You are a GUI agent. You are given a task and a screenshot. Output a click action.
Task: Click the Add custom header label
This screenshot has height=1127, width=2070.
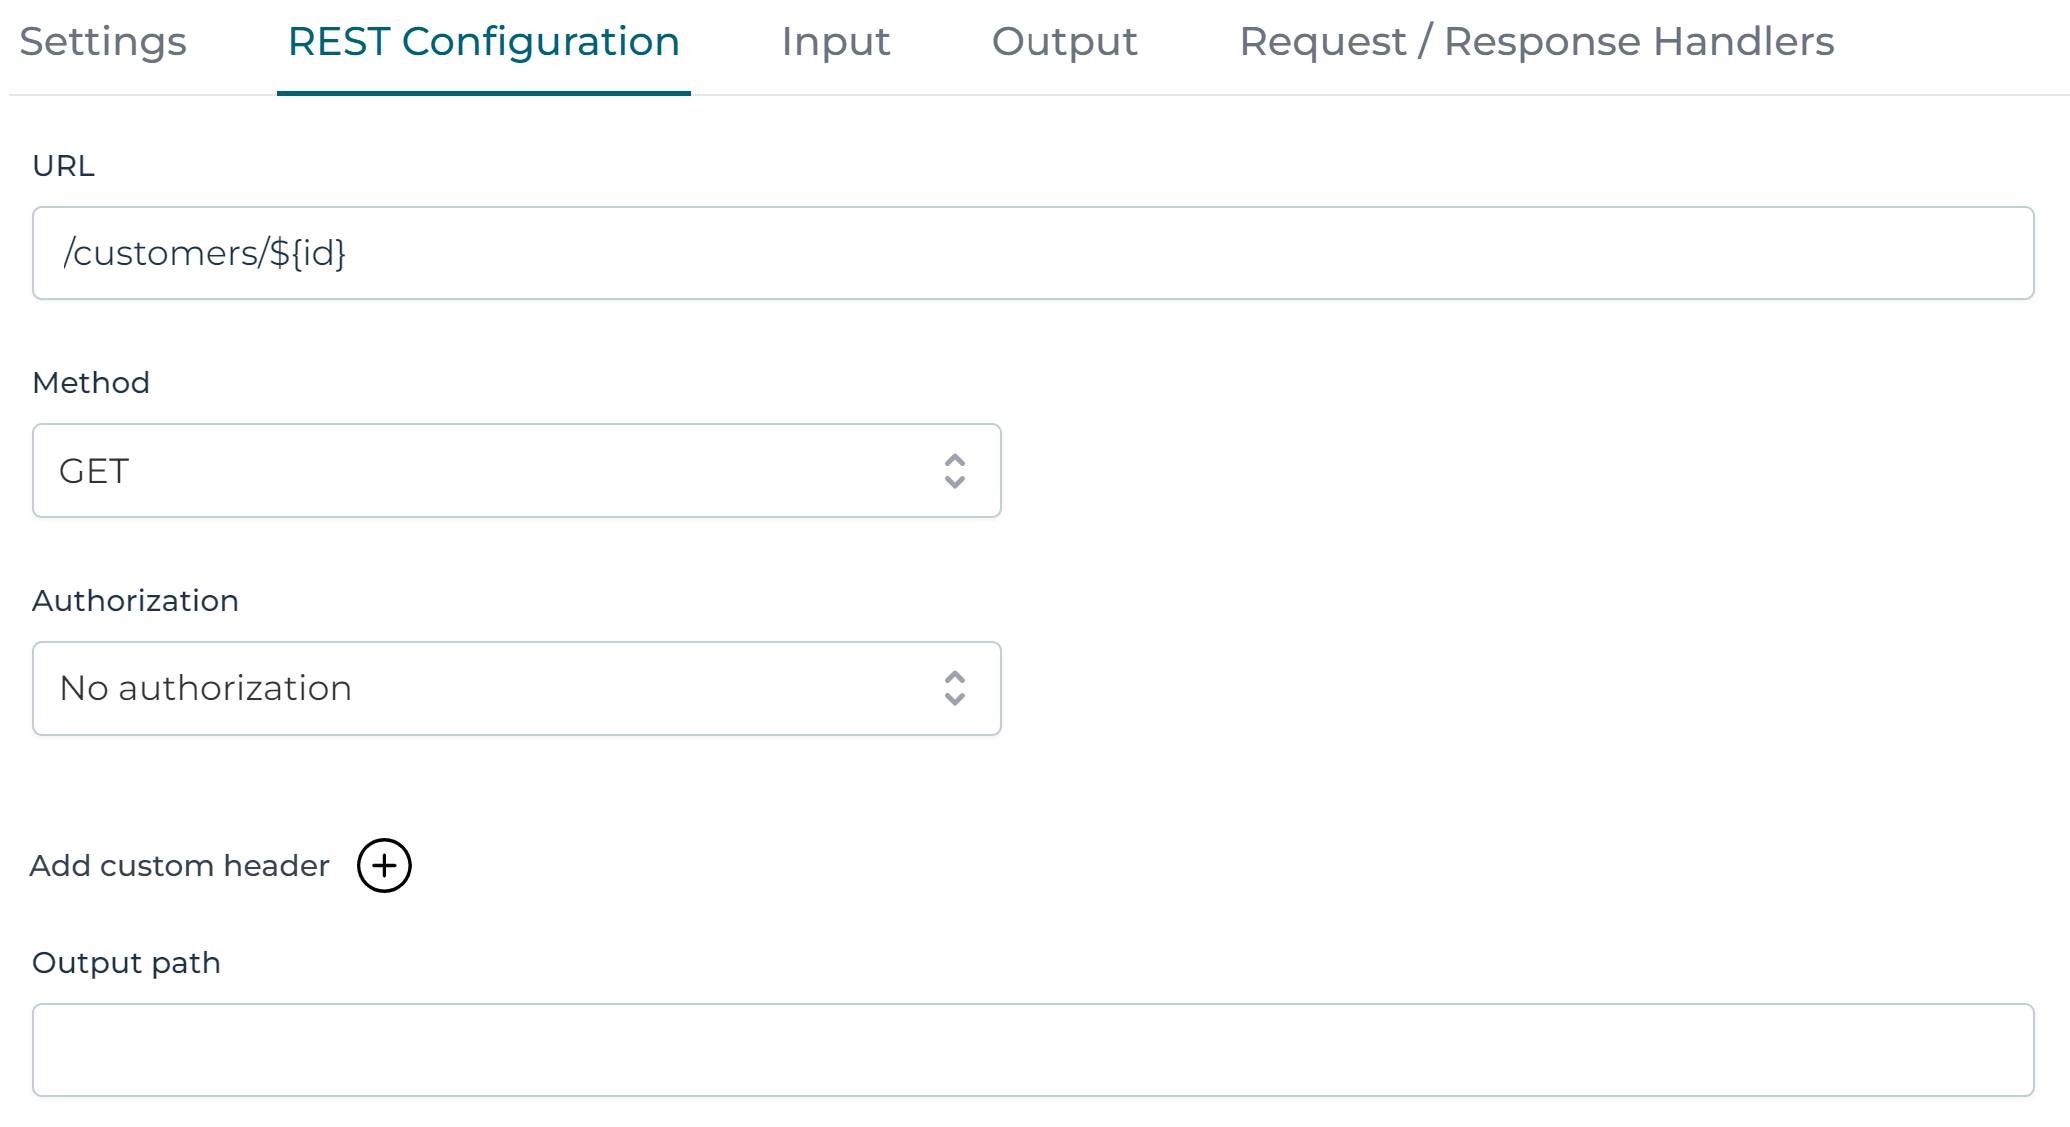[x=180, y=866]
